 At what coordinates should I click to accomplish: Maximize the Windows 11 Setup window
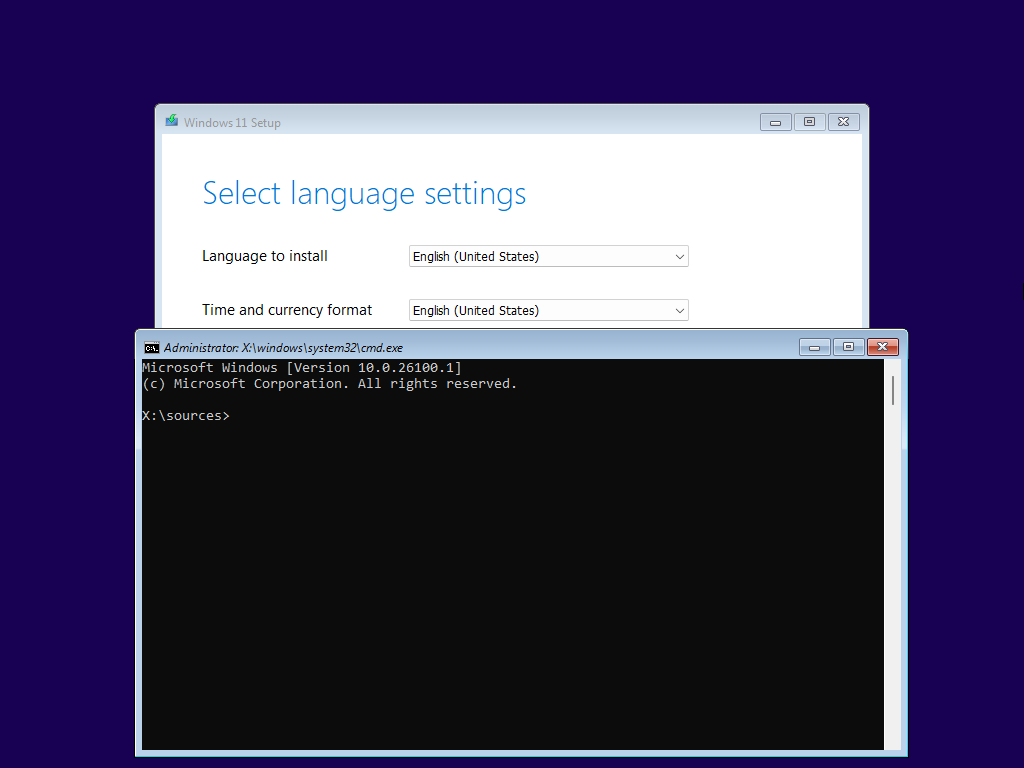(x=810, y=122)
